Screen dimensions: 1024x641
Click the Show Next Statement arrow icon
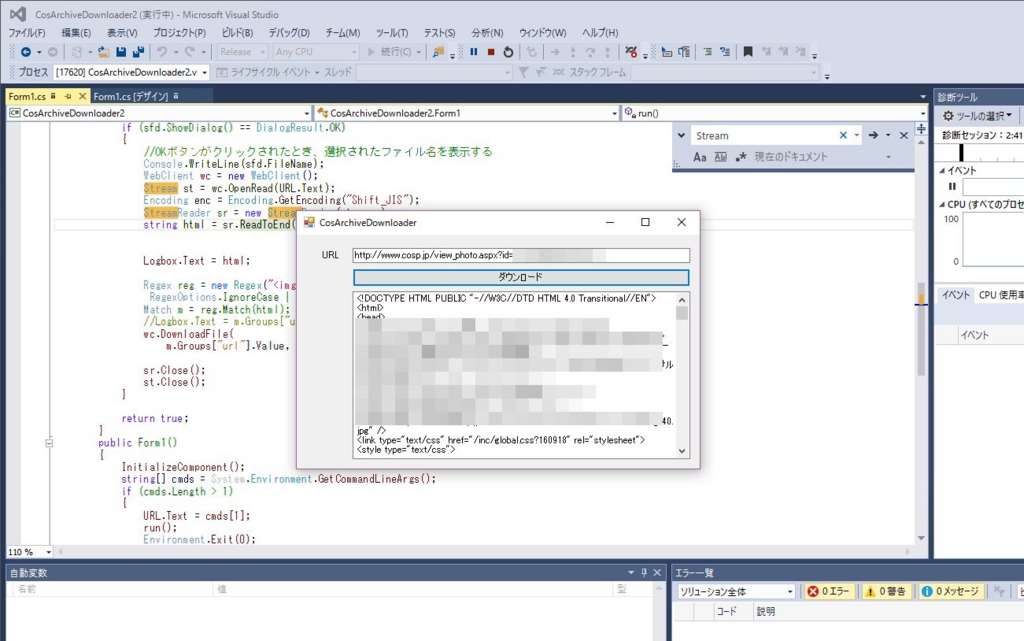[555, 52]
